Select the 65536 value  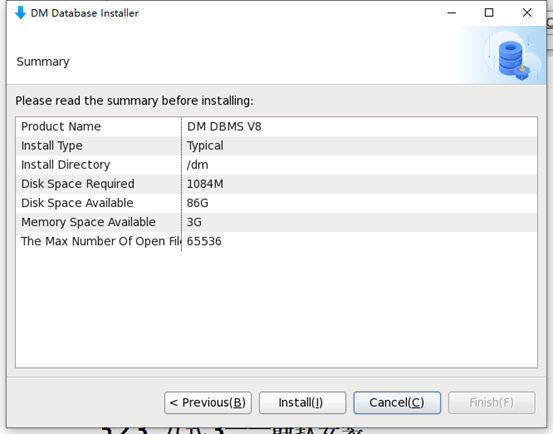pos(204,241)
